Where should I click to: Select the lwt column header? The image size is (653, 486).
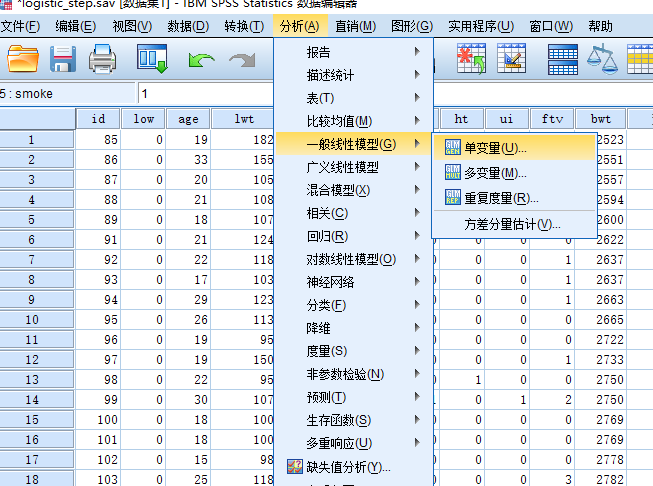click(x=243, y=119)
